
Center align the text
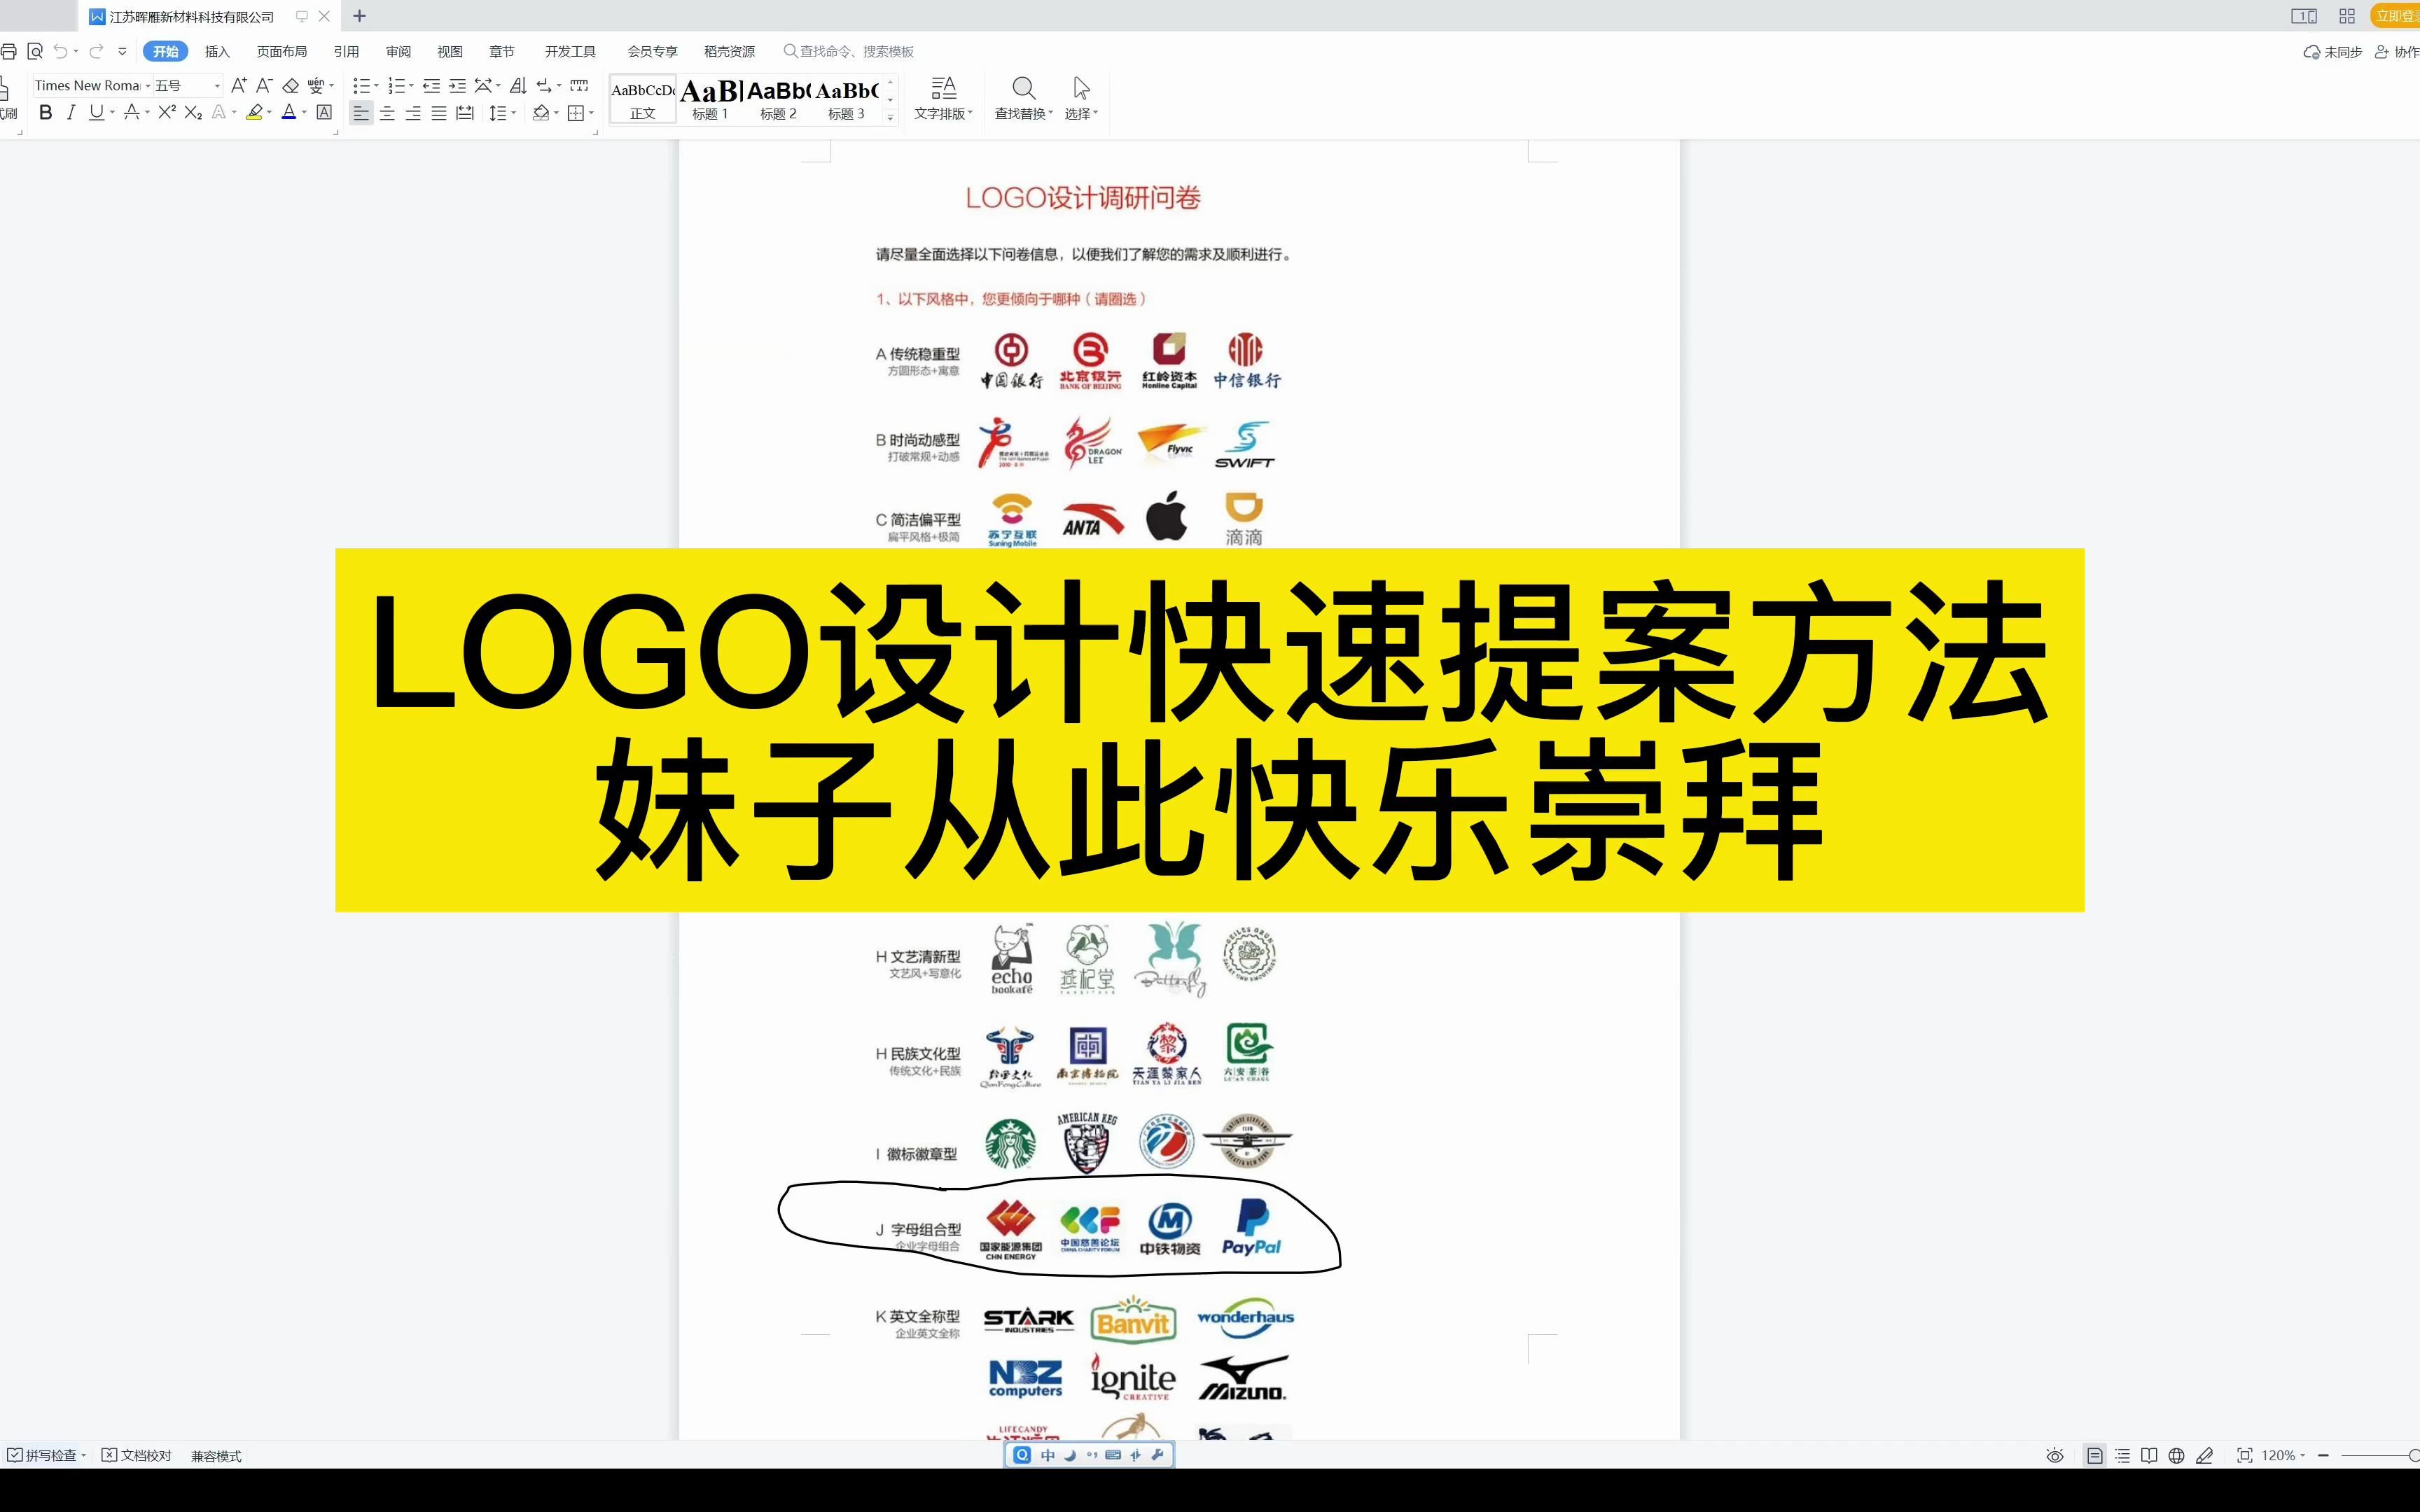pyautogui.click(x=387, y=113)
